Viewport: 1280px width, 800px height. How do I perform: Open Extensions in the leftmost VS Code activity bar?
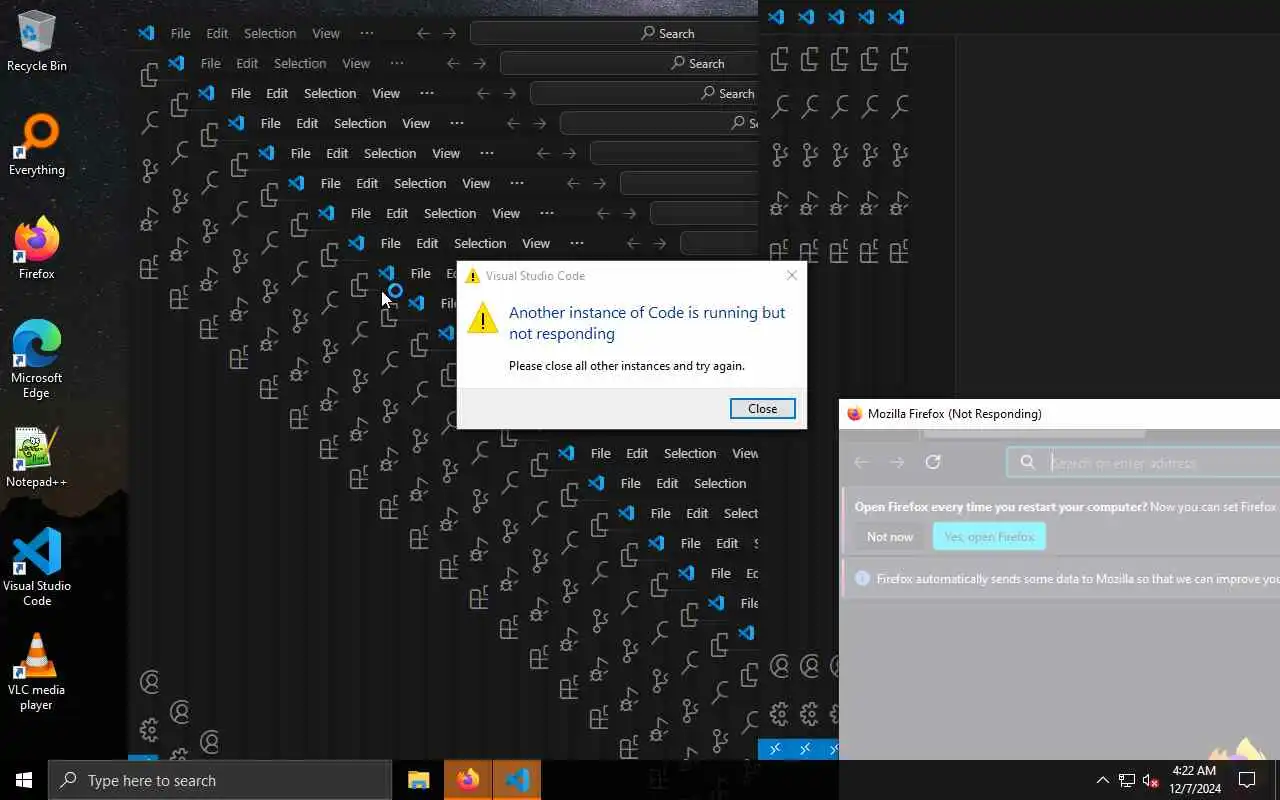(149, 268)
